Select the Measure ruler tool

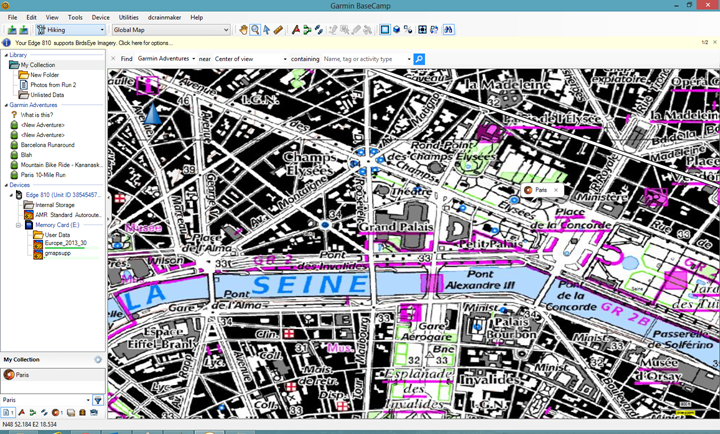pos(278,30)
